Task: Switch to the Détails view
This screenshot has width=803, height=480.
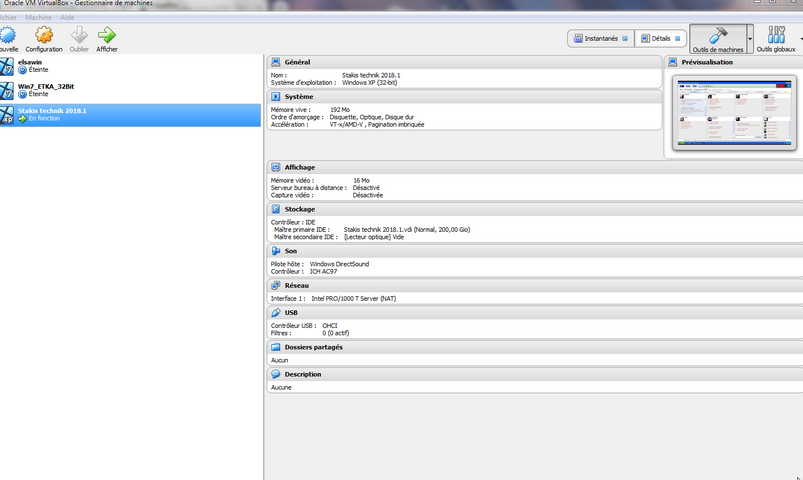Action: point(661,38)
